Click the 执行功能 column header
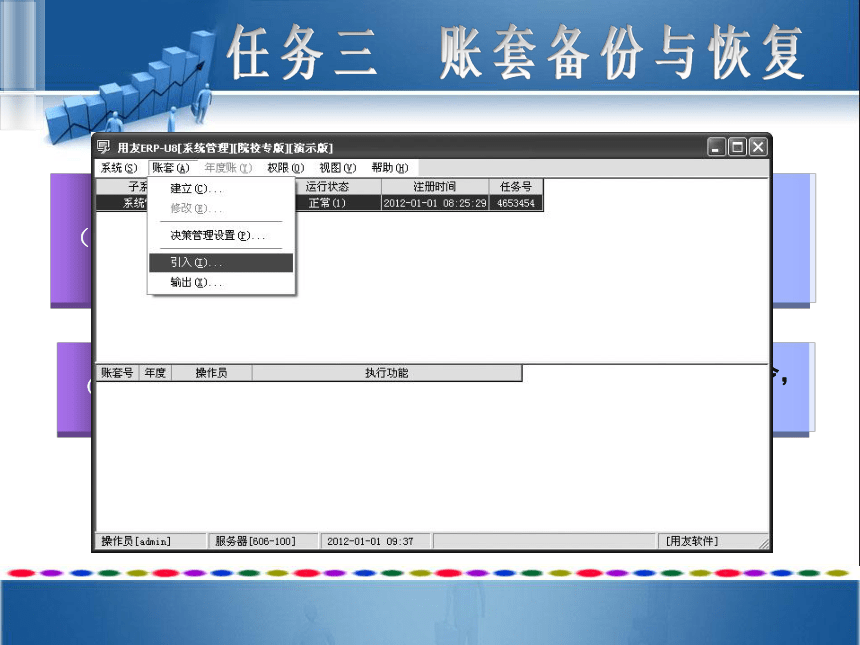Viewport: 860px width, 645px height. click(x=387, y=373)
